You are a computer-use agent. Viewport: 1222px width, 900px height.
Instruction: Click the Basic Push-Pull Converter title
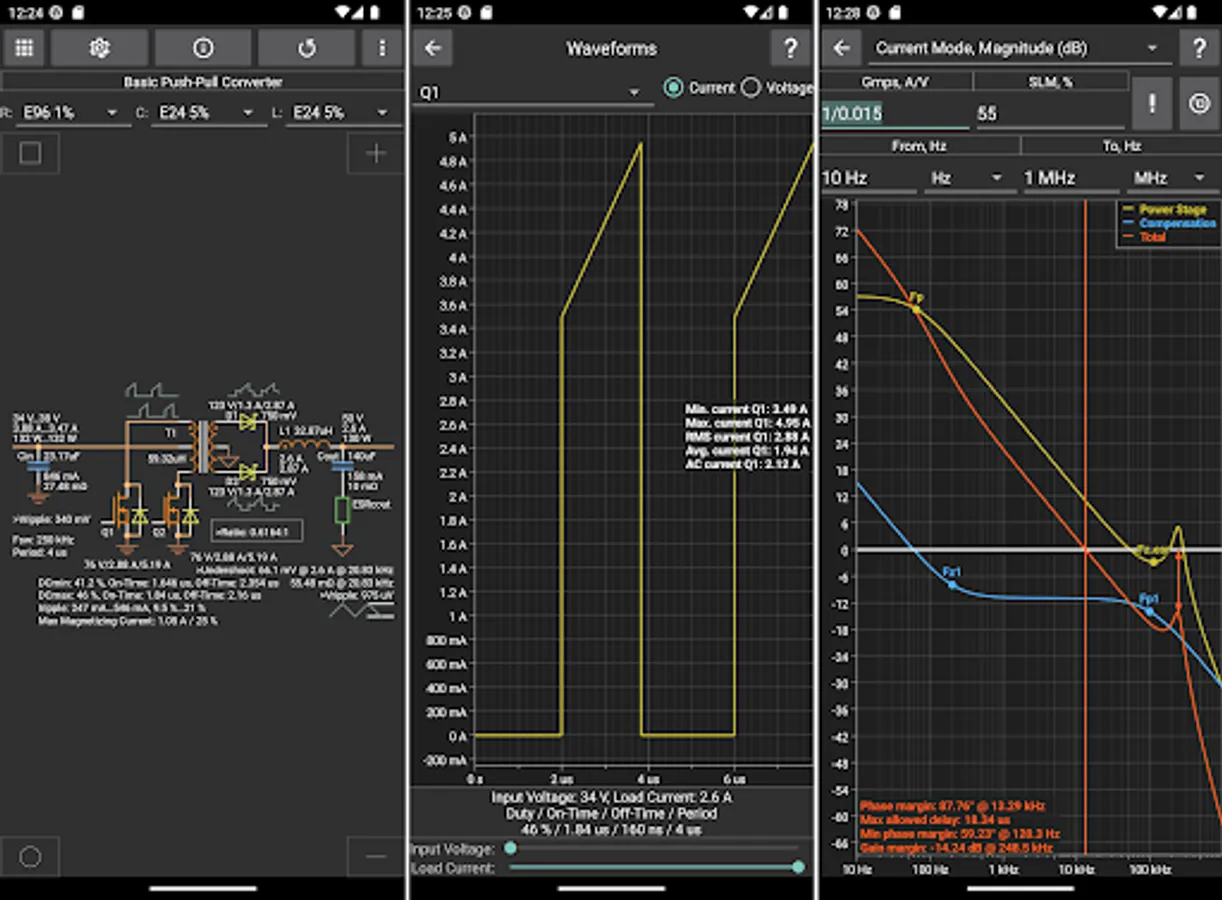(203, 82)
